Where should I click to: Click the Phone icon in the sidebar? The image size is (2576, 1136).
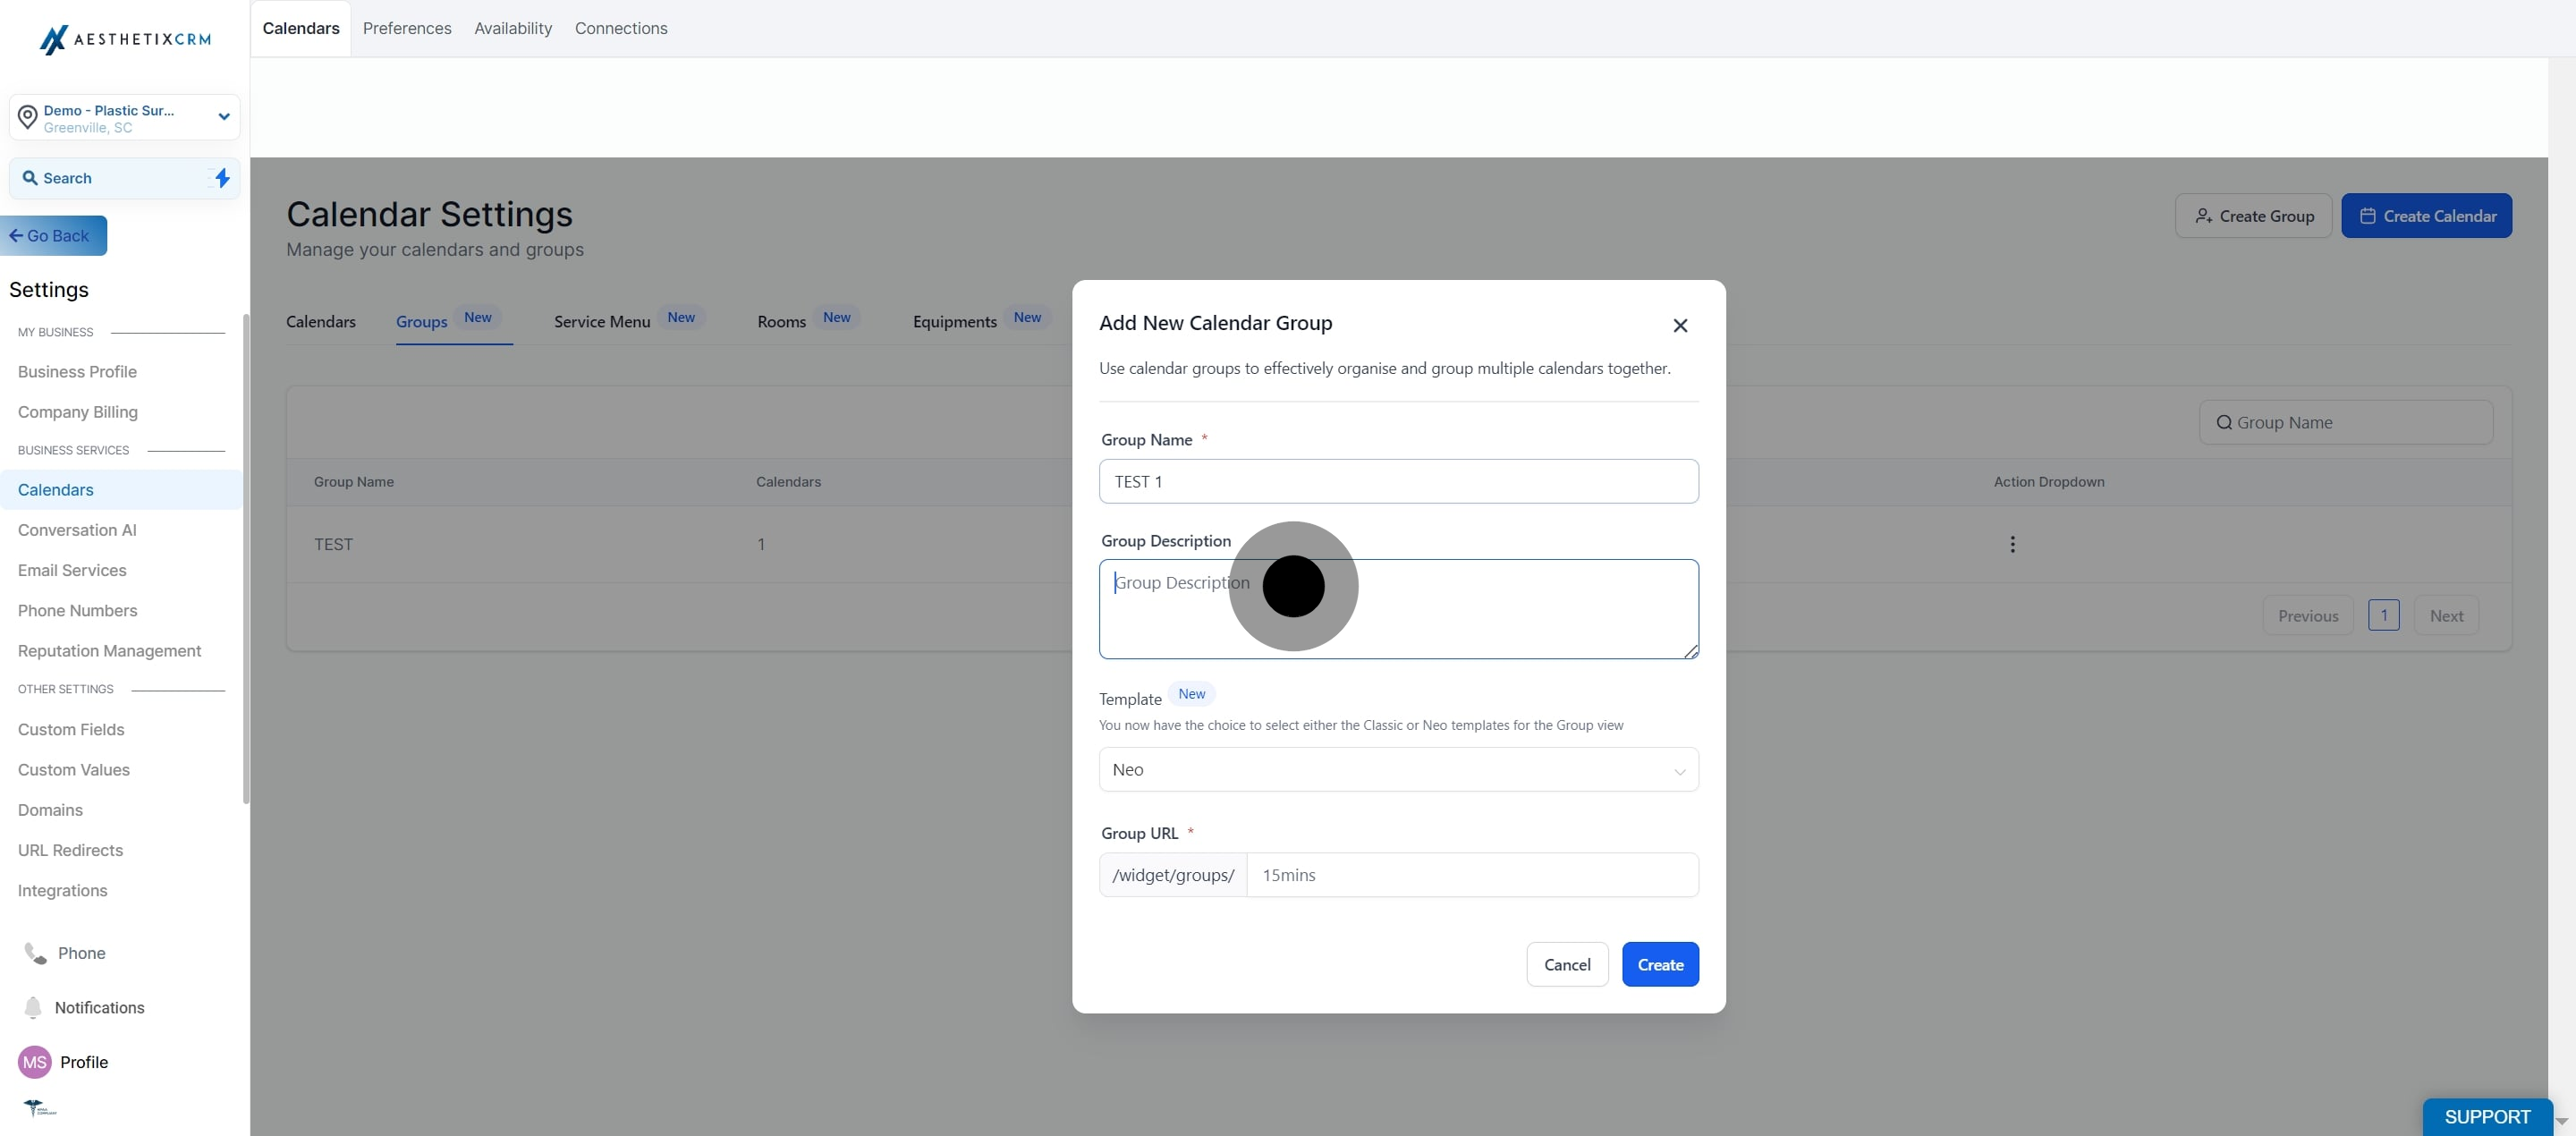click(35, 953)
